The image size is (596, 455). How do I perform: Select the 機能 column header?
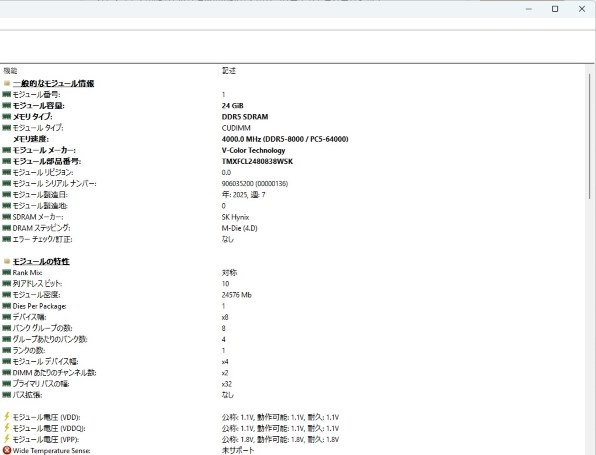[11, 71]
